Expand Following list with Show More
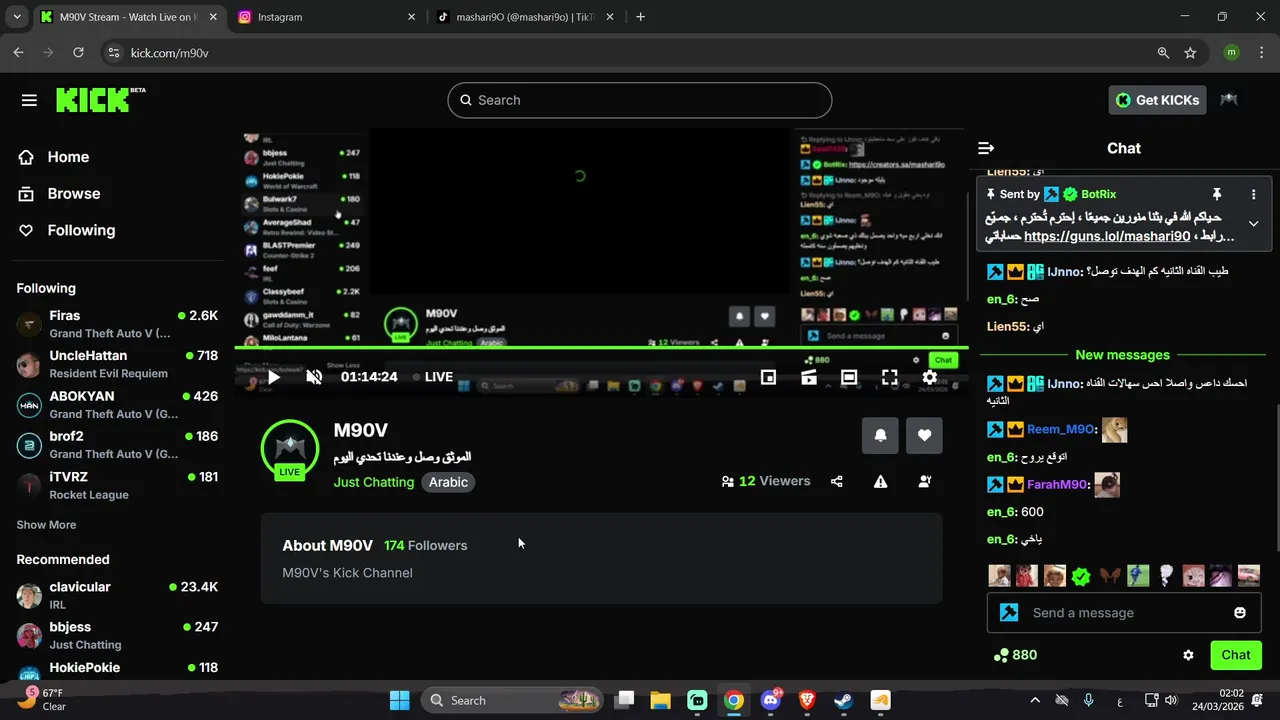Image resolution: width=1280 pixels, height=720 pixels. pyautogui.click(x=46, y=525)
